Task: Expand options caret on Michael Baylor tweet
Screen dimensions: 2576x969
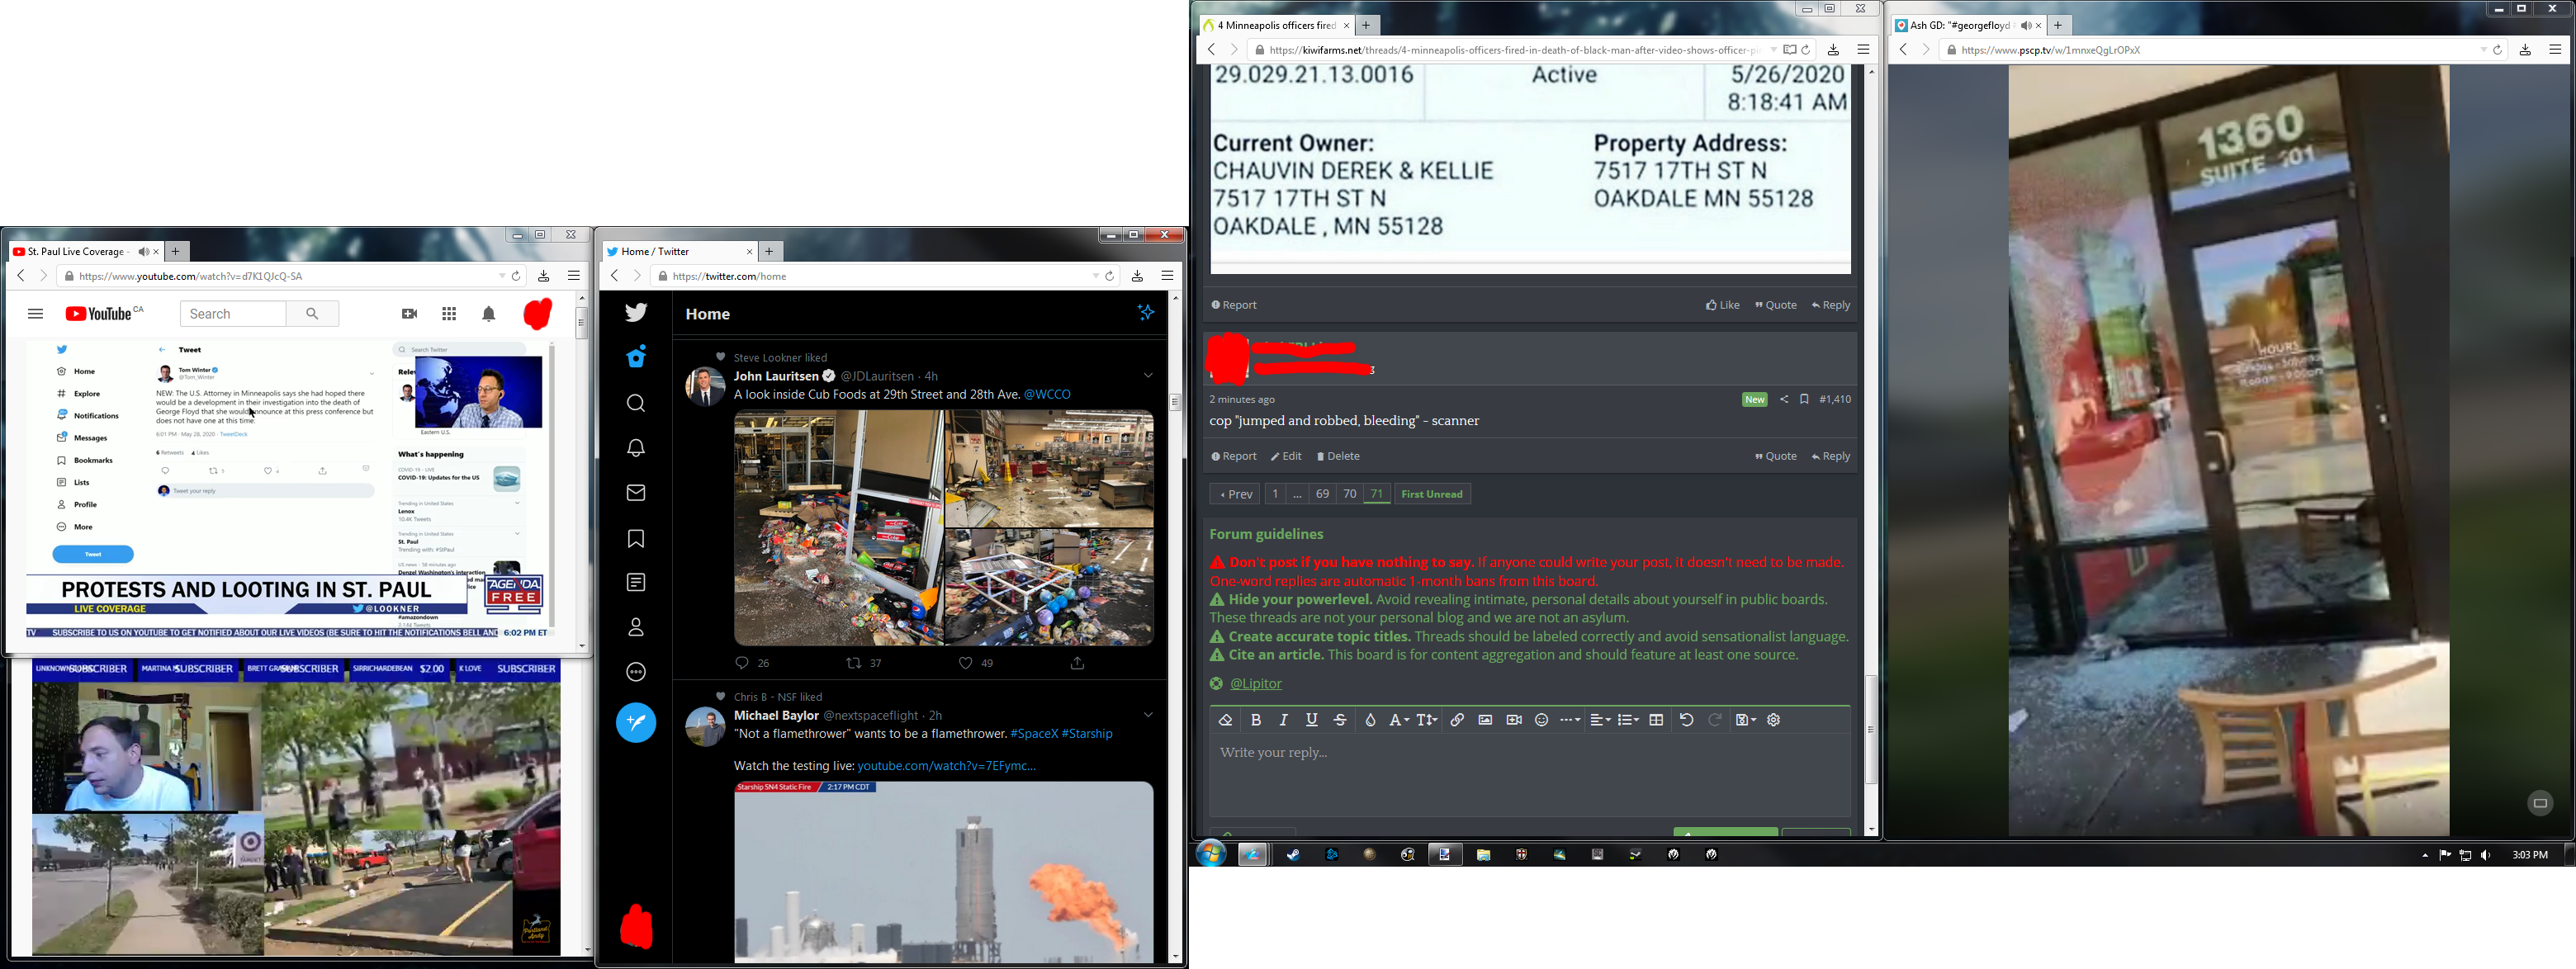Action: [1148, 715]
